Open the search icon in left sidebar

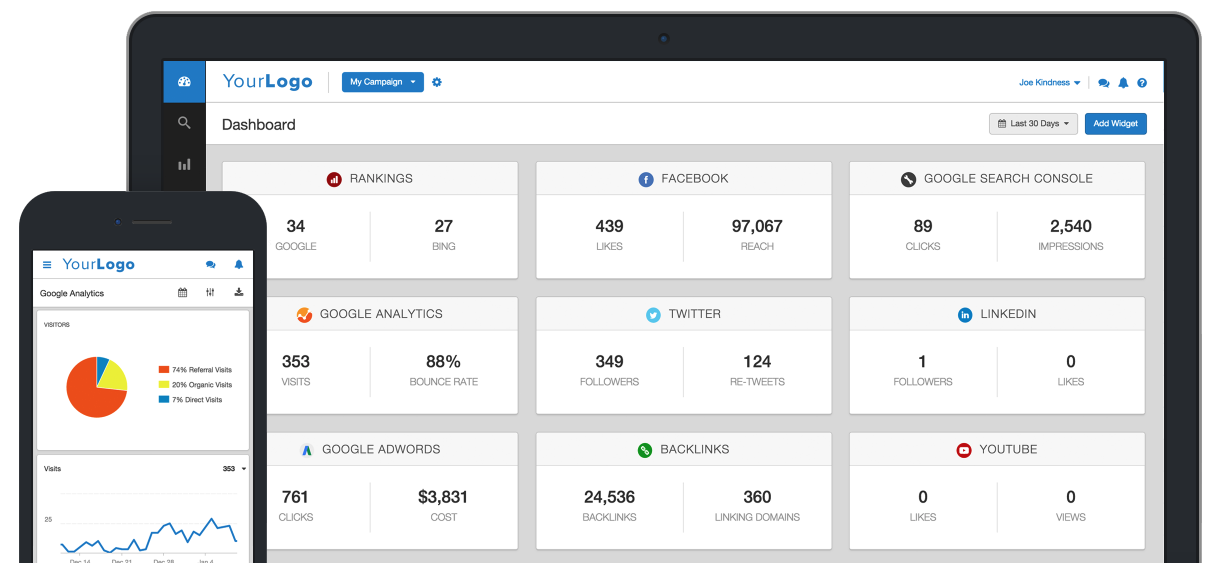click(184, 123)
